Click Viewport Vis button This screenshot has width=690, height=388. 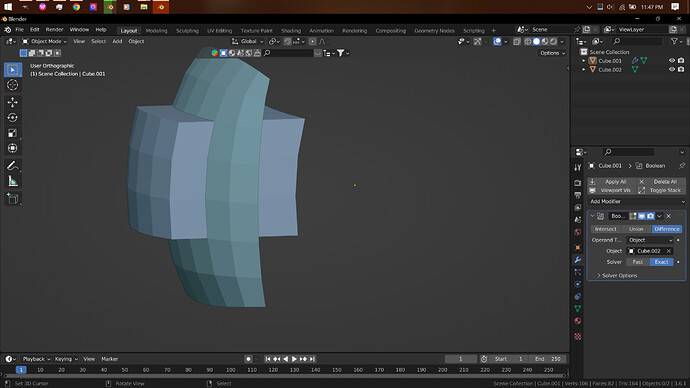tap(611, 190)
